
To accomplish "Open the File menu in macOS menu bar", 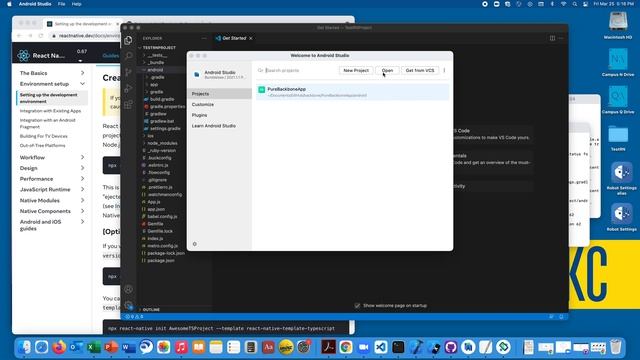I will click(61, 4).
